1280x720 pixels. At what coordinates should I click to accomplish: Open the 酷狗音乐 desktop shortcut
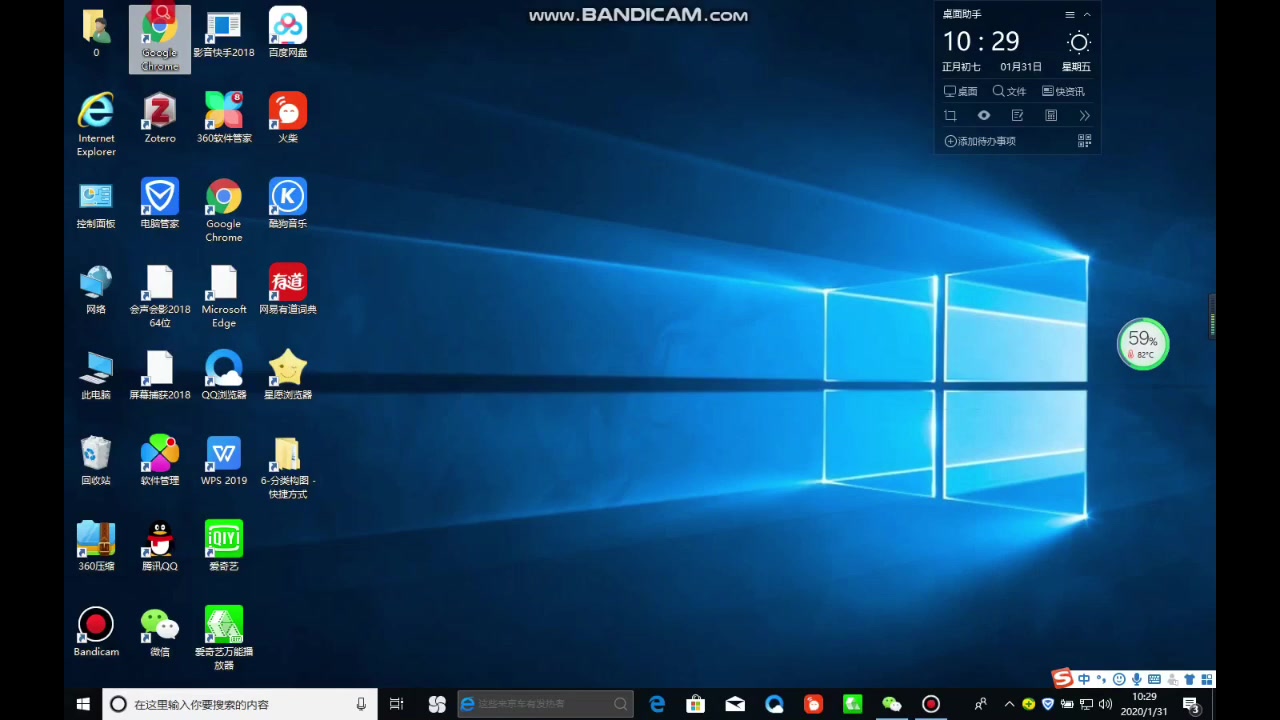tap(288, 204)
